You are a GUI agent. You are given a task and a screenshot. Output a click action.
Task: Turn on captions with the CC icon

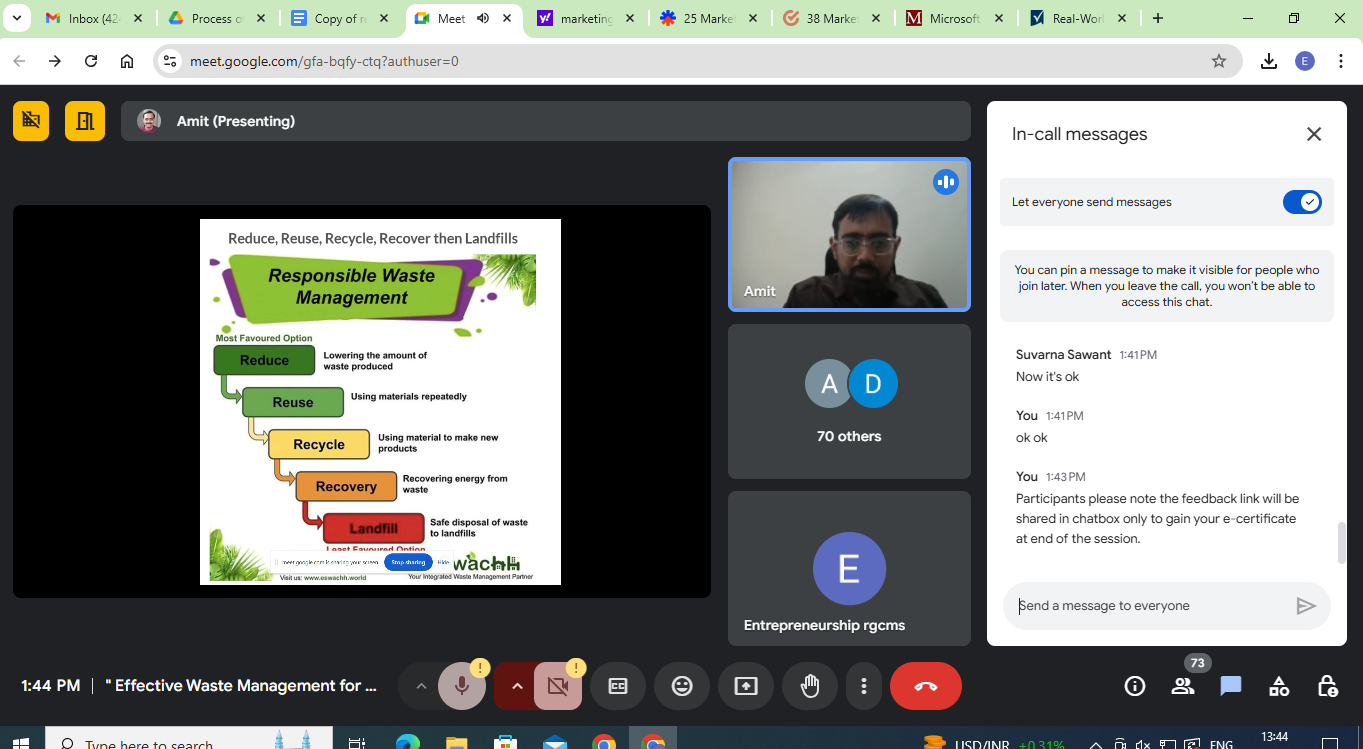point(618,686)
